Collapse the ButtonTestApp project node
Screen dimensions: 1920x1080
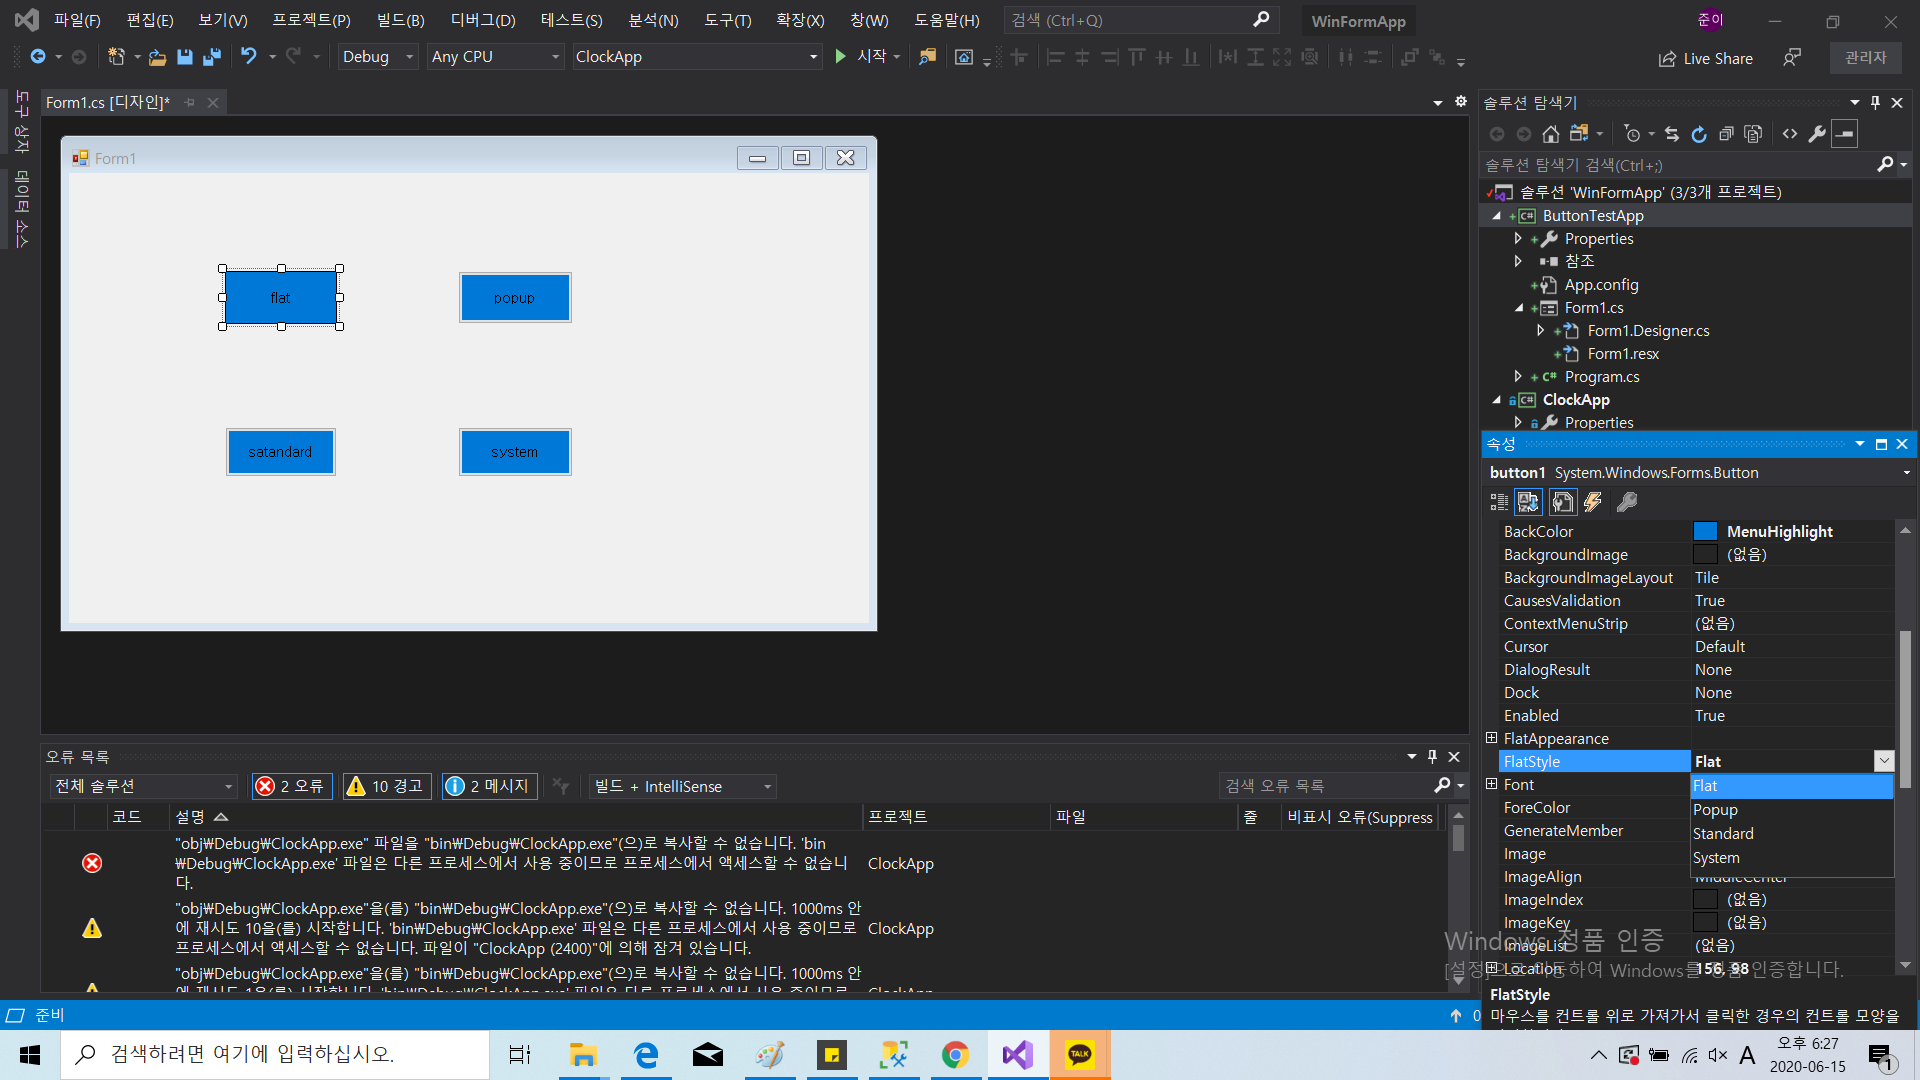coord(1497,216)
